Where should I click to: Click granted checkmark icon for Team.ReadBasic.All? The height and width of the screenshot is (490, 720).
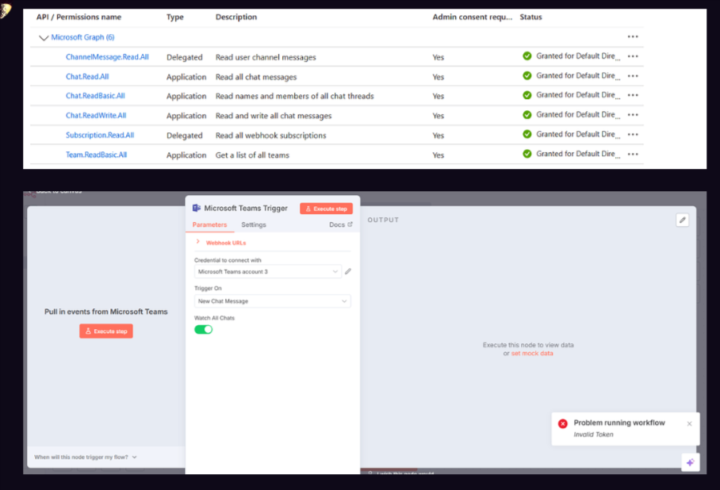coord(527,154)
